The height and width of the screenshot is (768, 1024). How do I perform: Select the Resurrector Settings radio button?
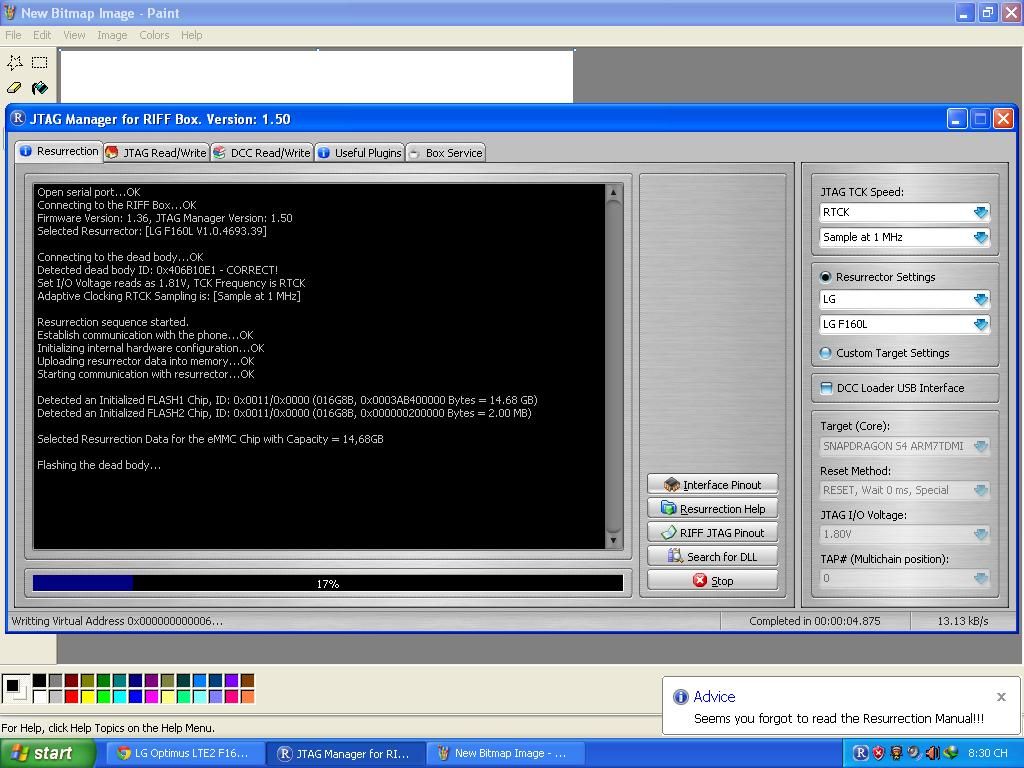pos(825,277)
